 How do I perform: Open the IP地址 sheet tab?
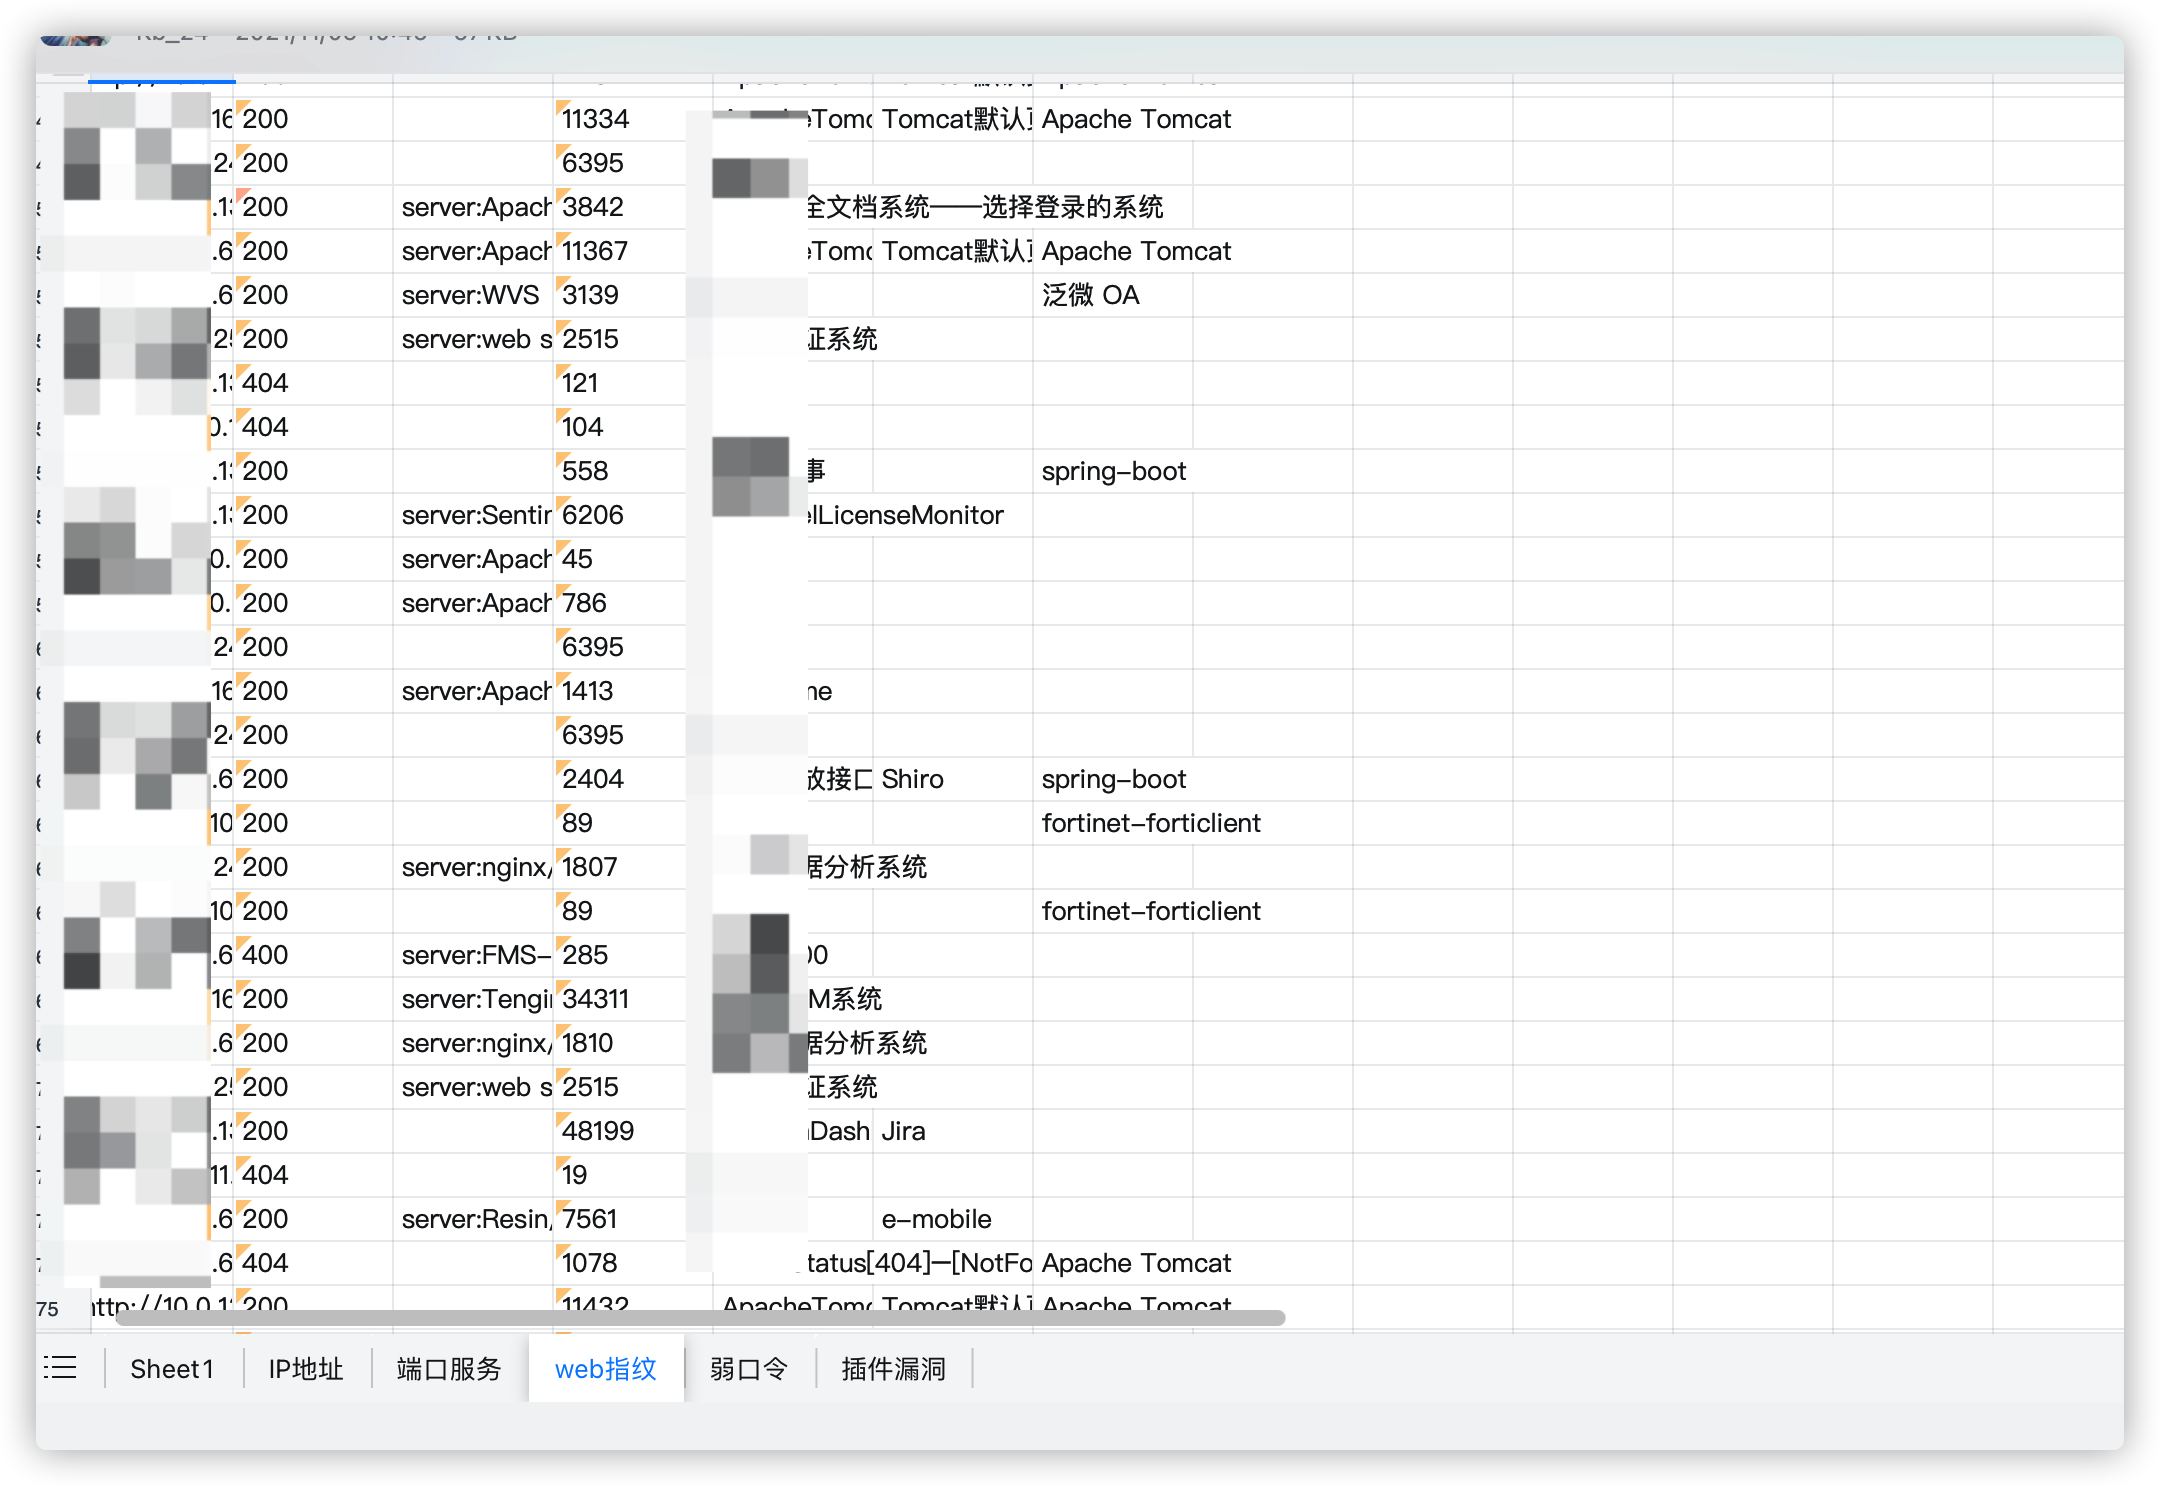306,1368
